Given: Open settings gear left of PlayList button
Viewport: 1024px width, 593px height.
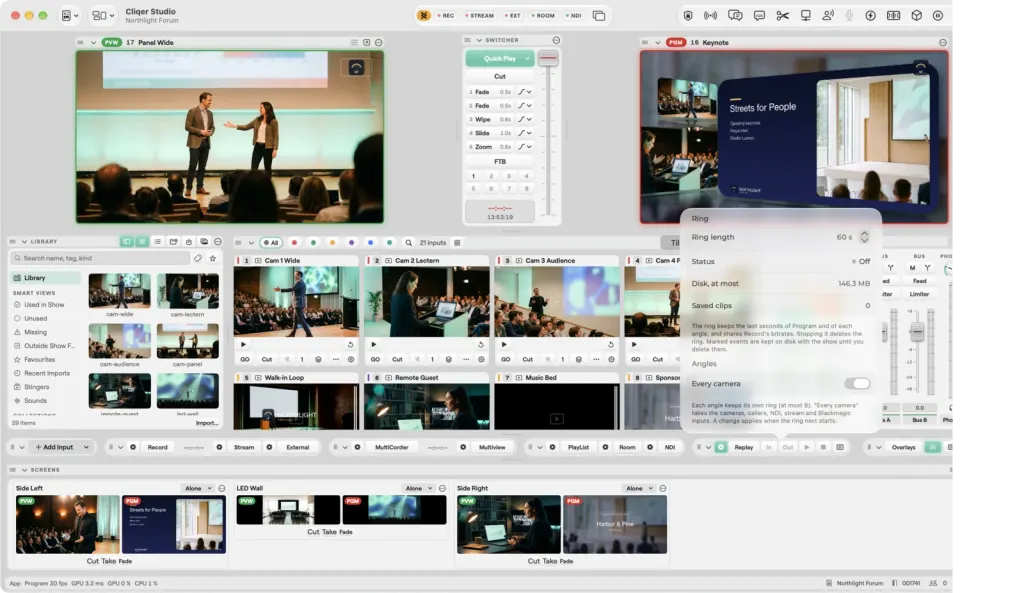Looking at the screenshot, I should [x=552, y=447].
